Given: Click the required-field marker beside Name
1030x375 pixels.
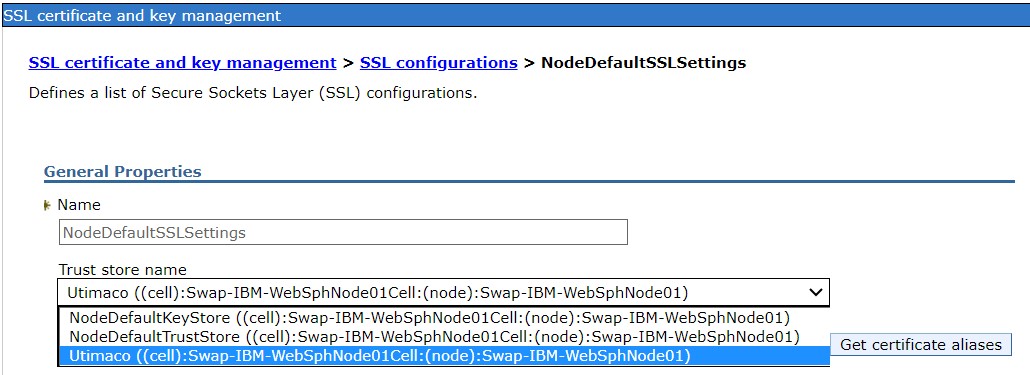Looking at the screenshot, I should (x=47, y=205).
